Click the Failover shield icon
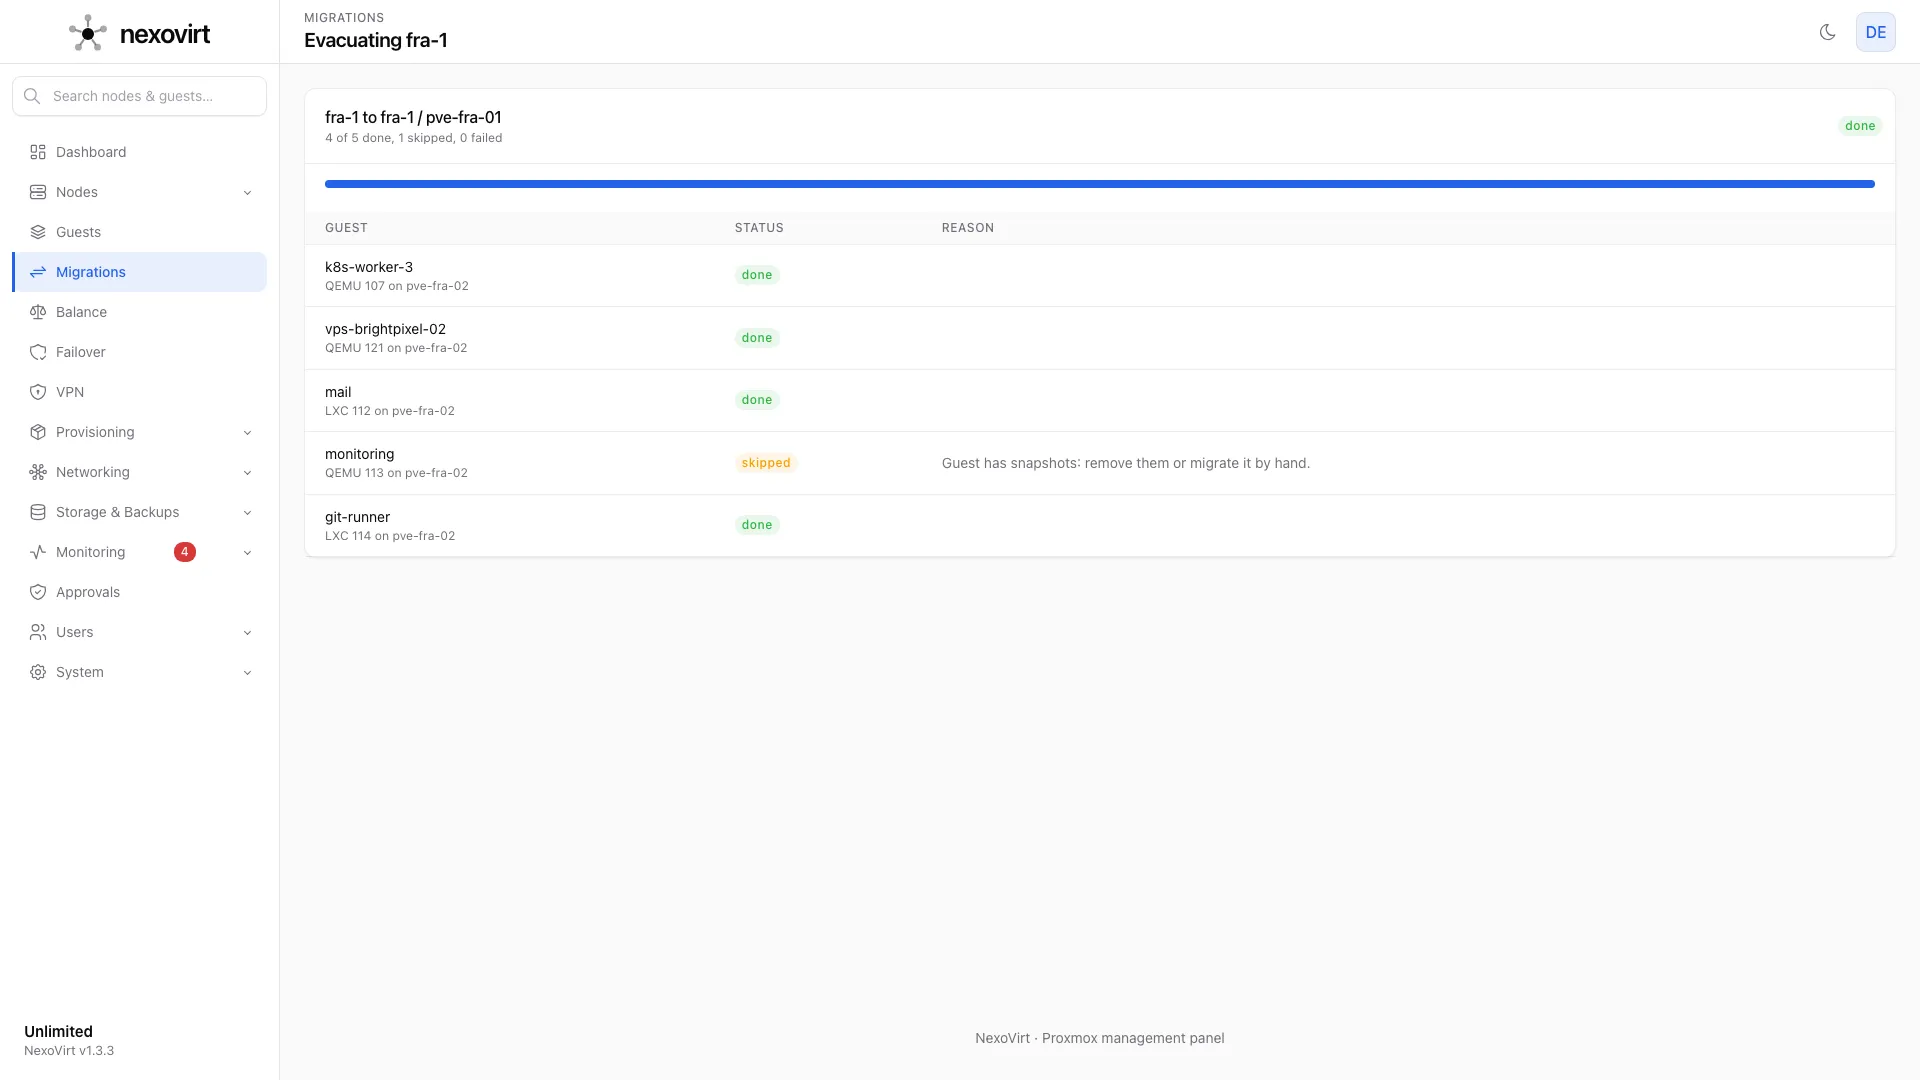Screen dimensions: 1920x1080 point(38,352)
